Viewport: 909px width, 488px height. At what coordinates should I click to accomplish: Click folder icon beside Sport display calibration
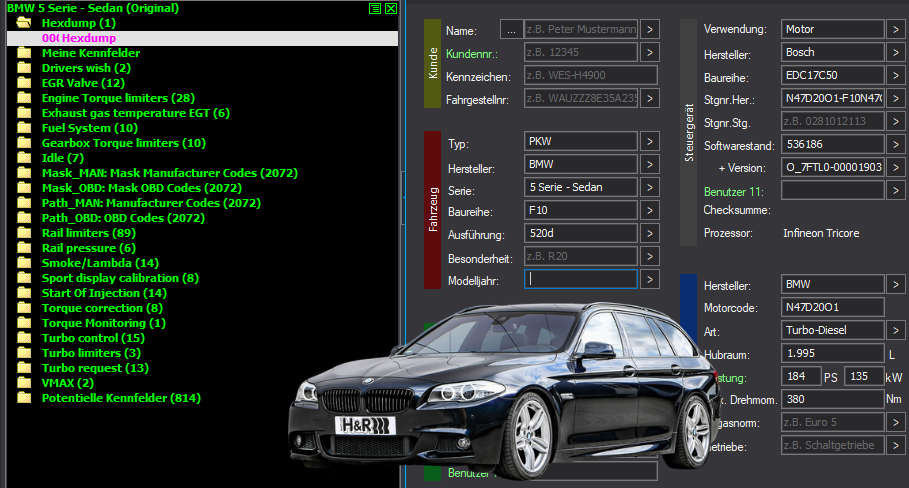[x=24, y=278]
